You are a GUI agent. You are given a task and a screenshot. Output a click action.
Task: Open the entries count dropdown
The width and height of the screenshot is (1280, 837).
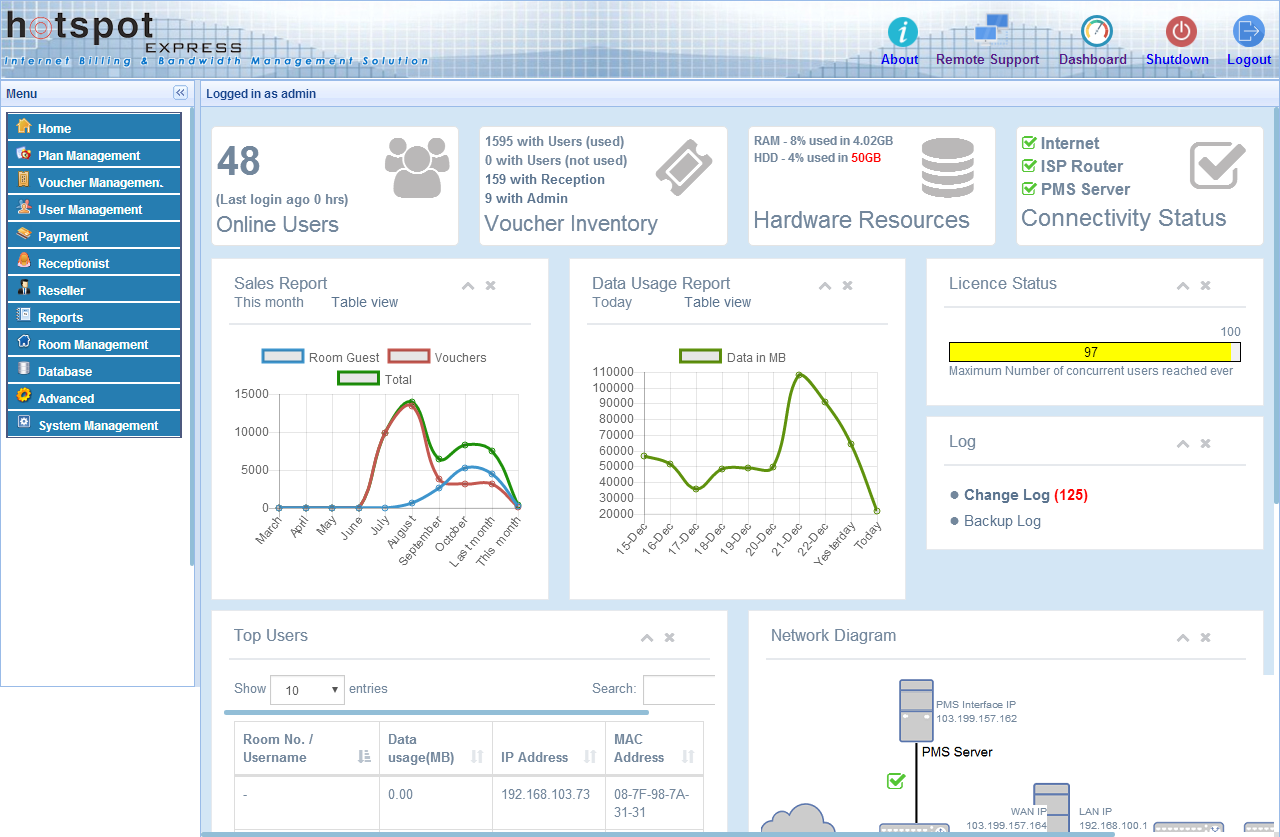pos(307,690)
